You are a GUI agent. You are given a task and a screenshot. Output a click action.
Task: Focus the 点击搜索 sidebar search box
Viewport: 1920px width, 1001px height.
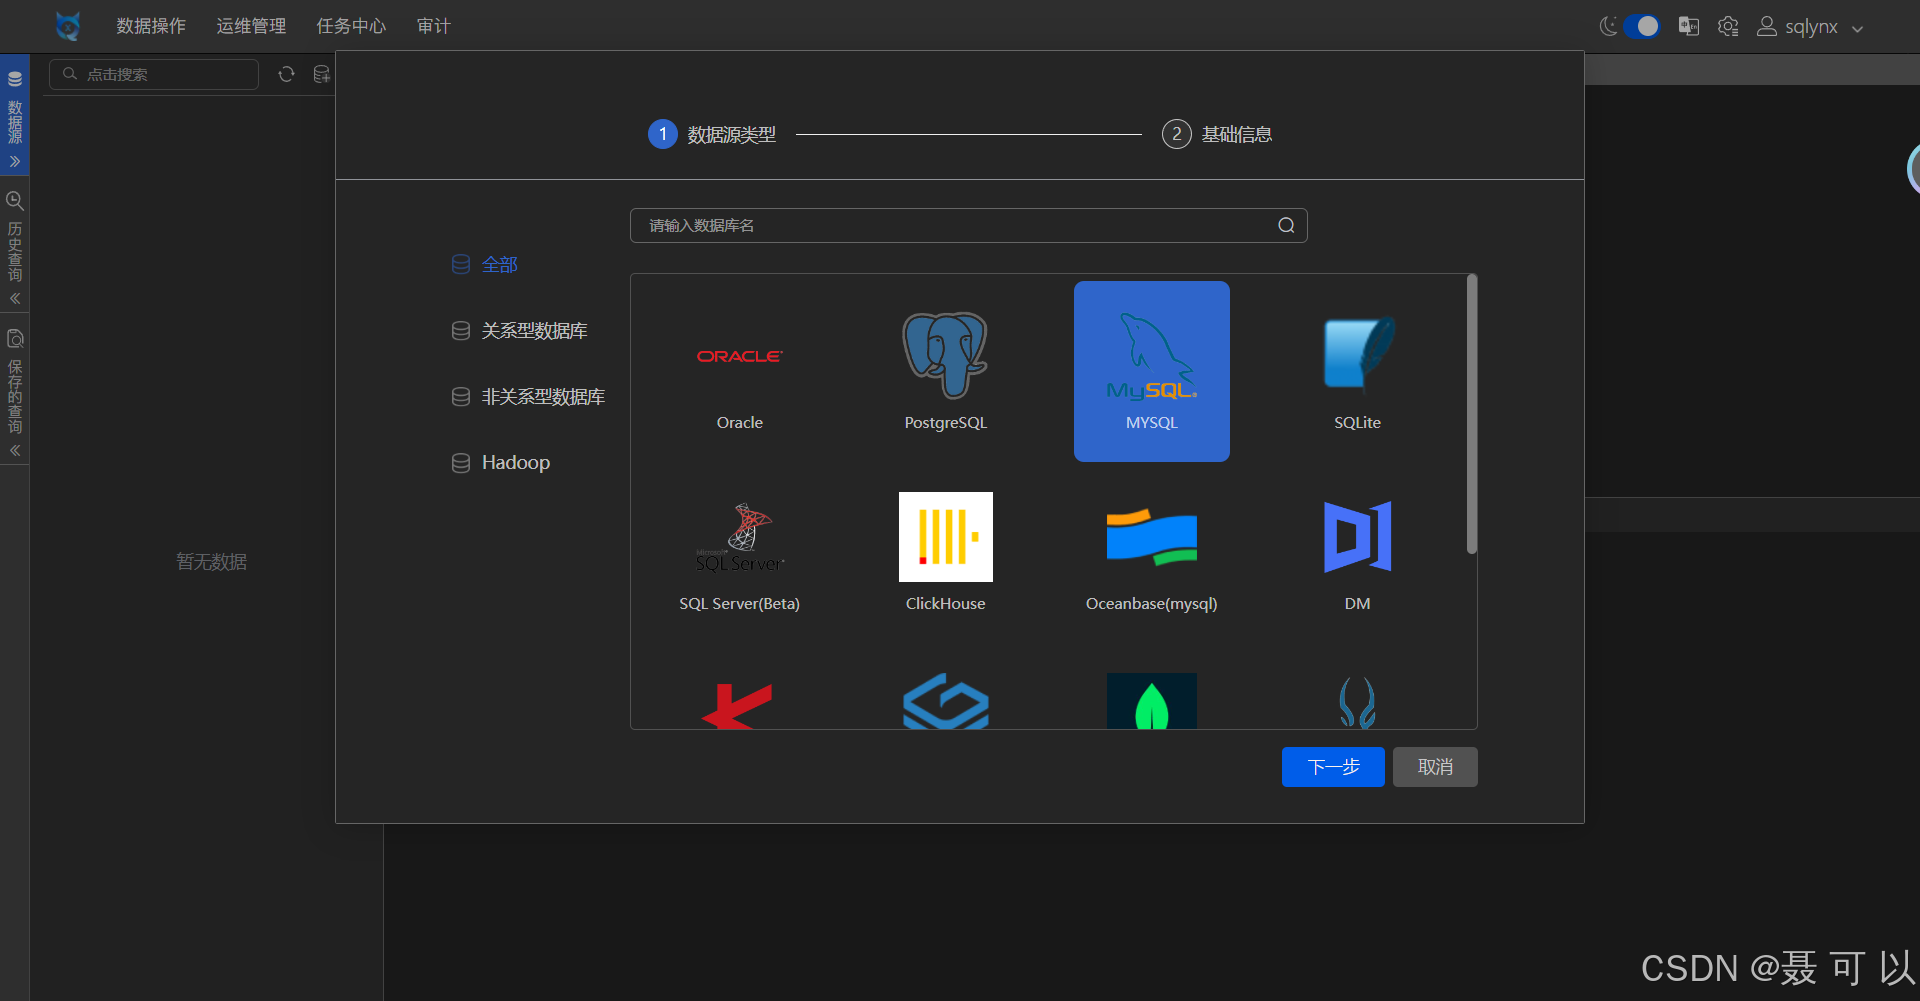pyautogui.click(x=154, y=74)
